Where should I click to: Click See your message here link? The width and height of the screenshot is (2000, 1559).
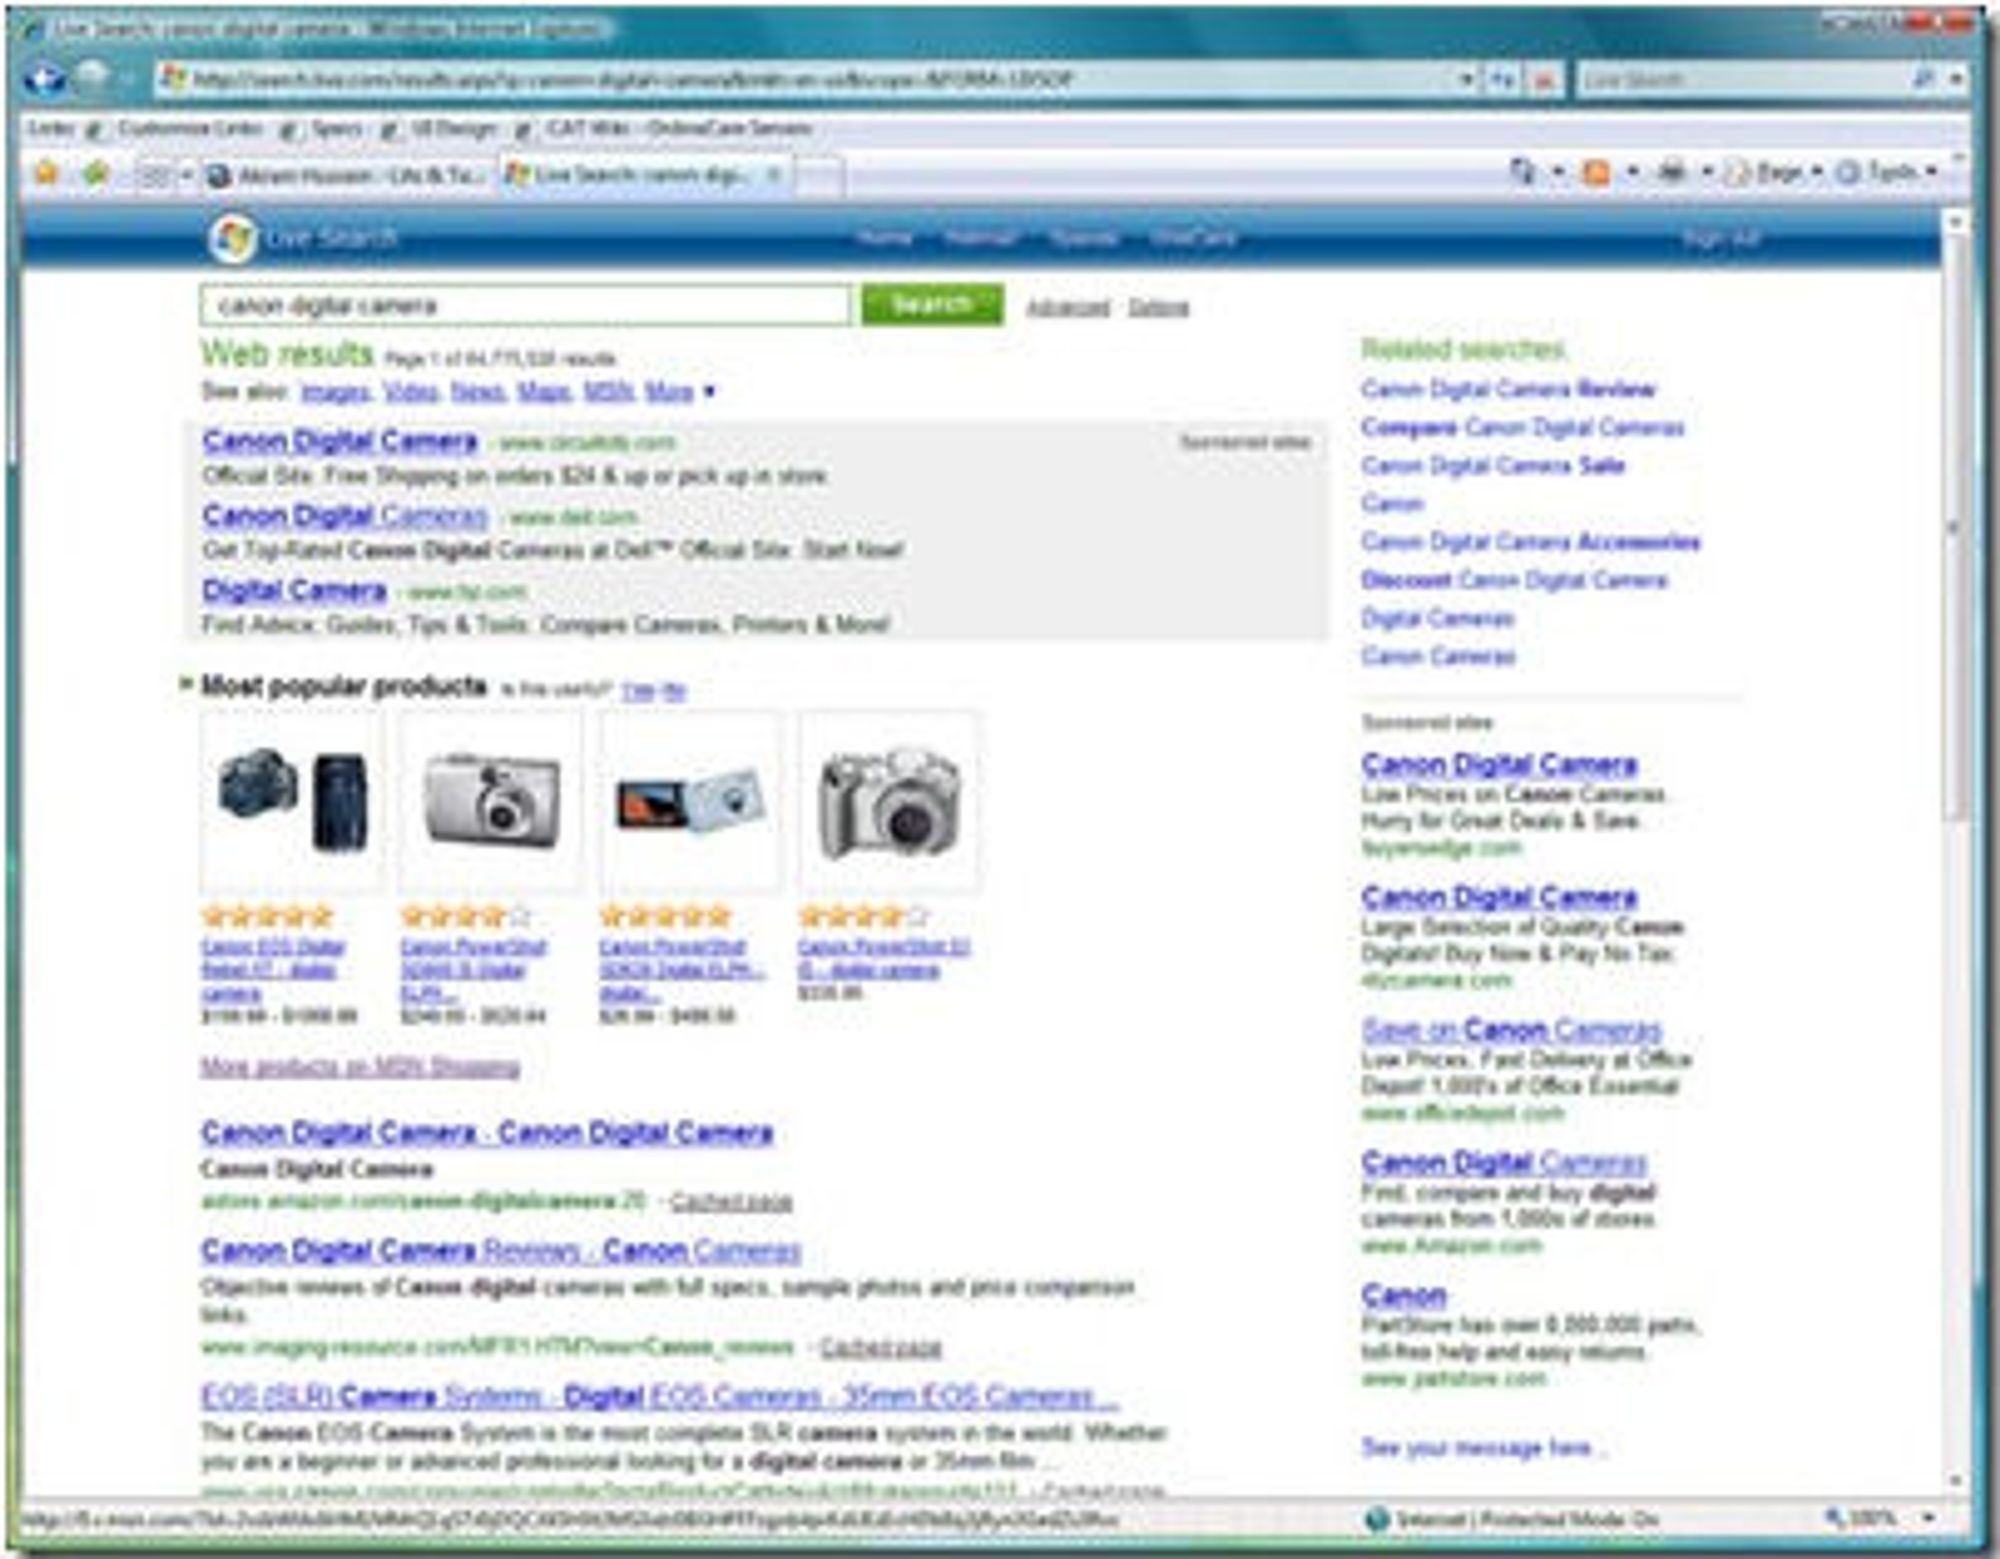(1483, 1447)
